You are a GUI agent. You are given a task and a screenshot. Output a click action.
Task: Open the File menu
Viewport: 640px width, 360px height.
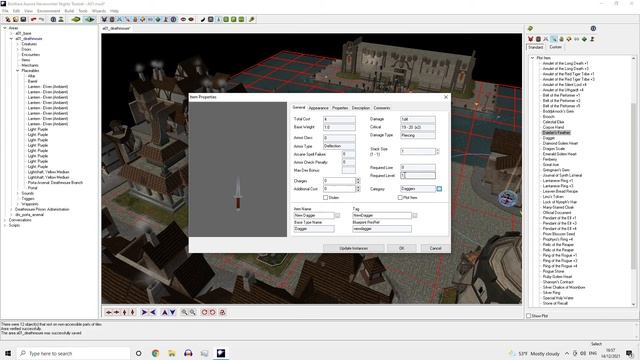5,11
